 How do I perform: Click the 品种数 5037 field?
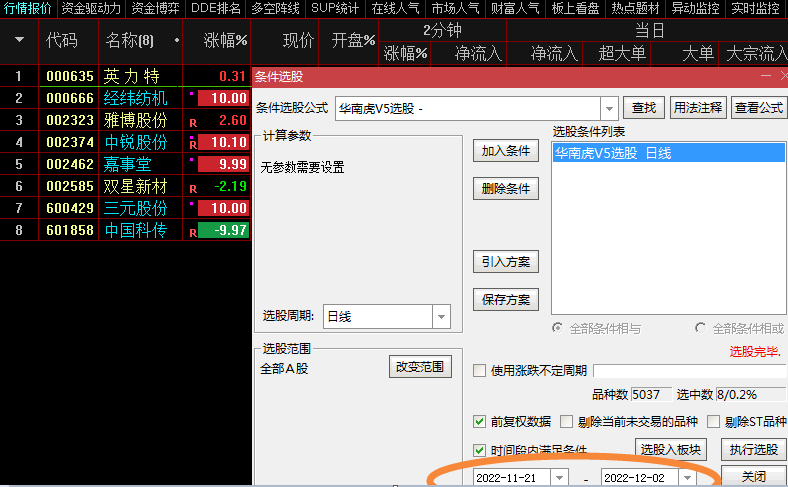(651, 395)
